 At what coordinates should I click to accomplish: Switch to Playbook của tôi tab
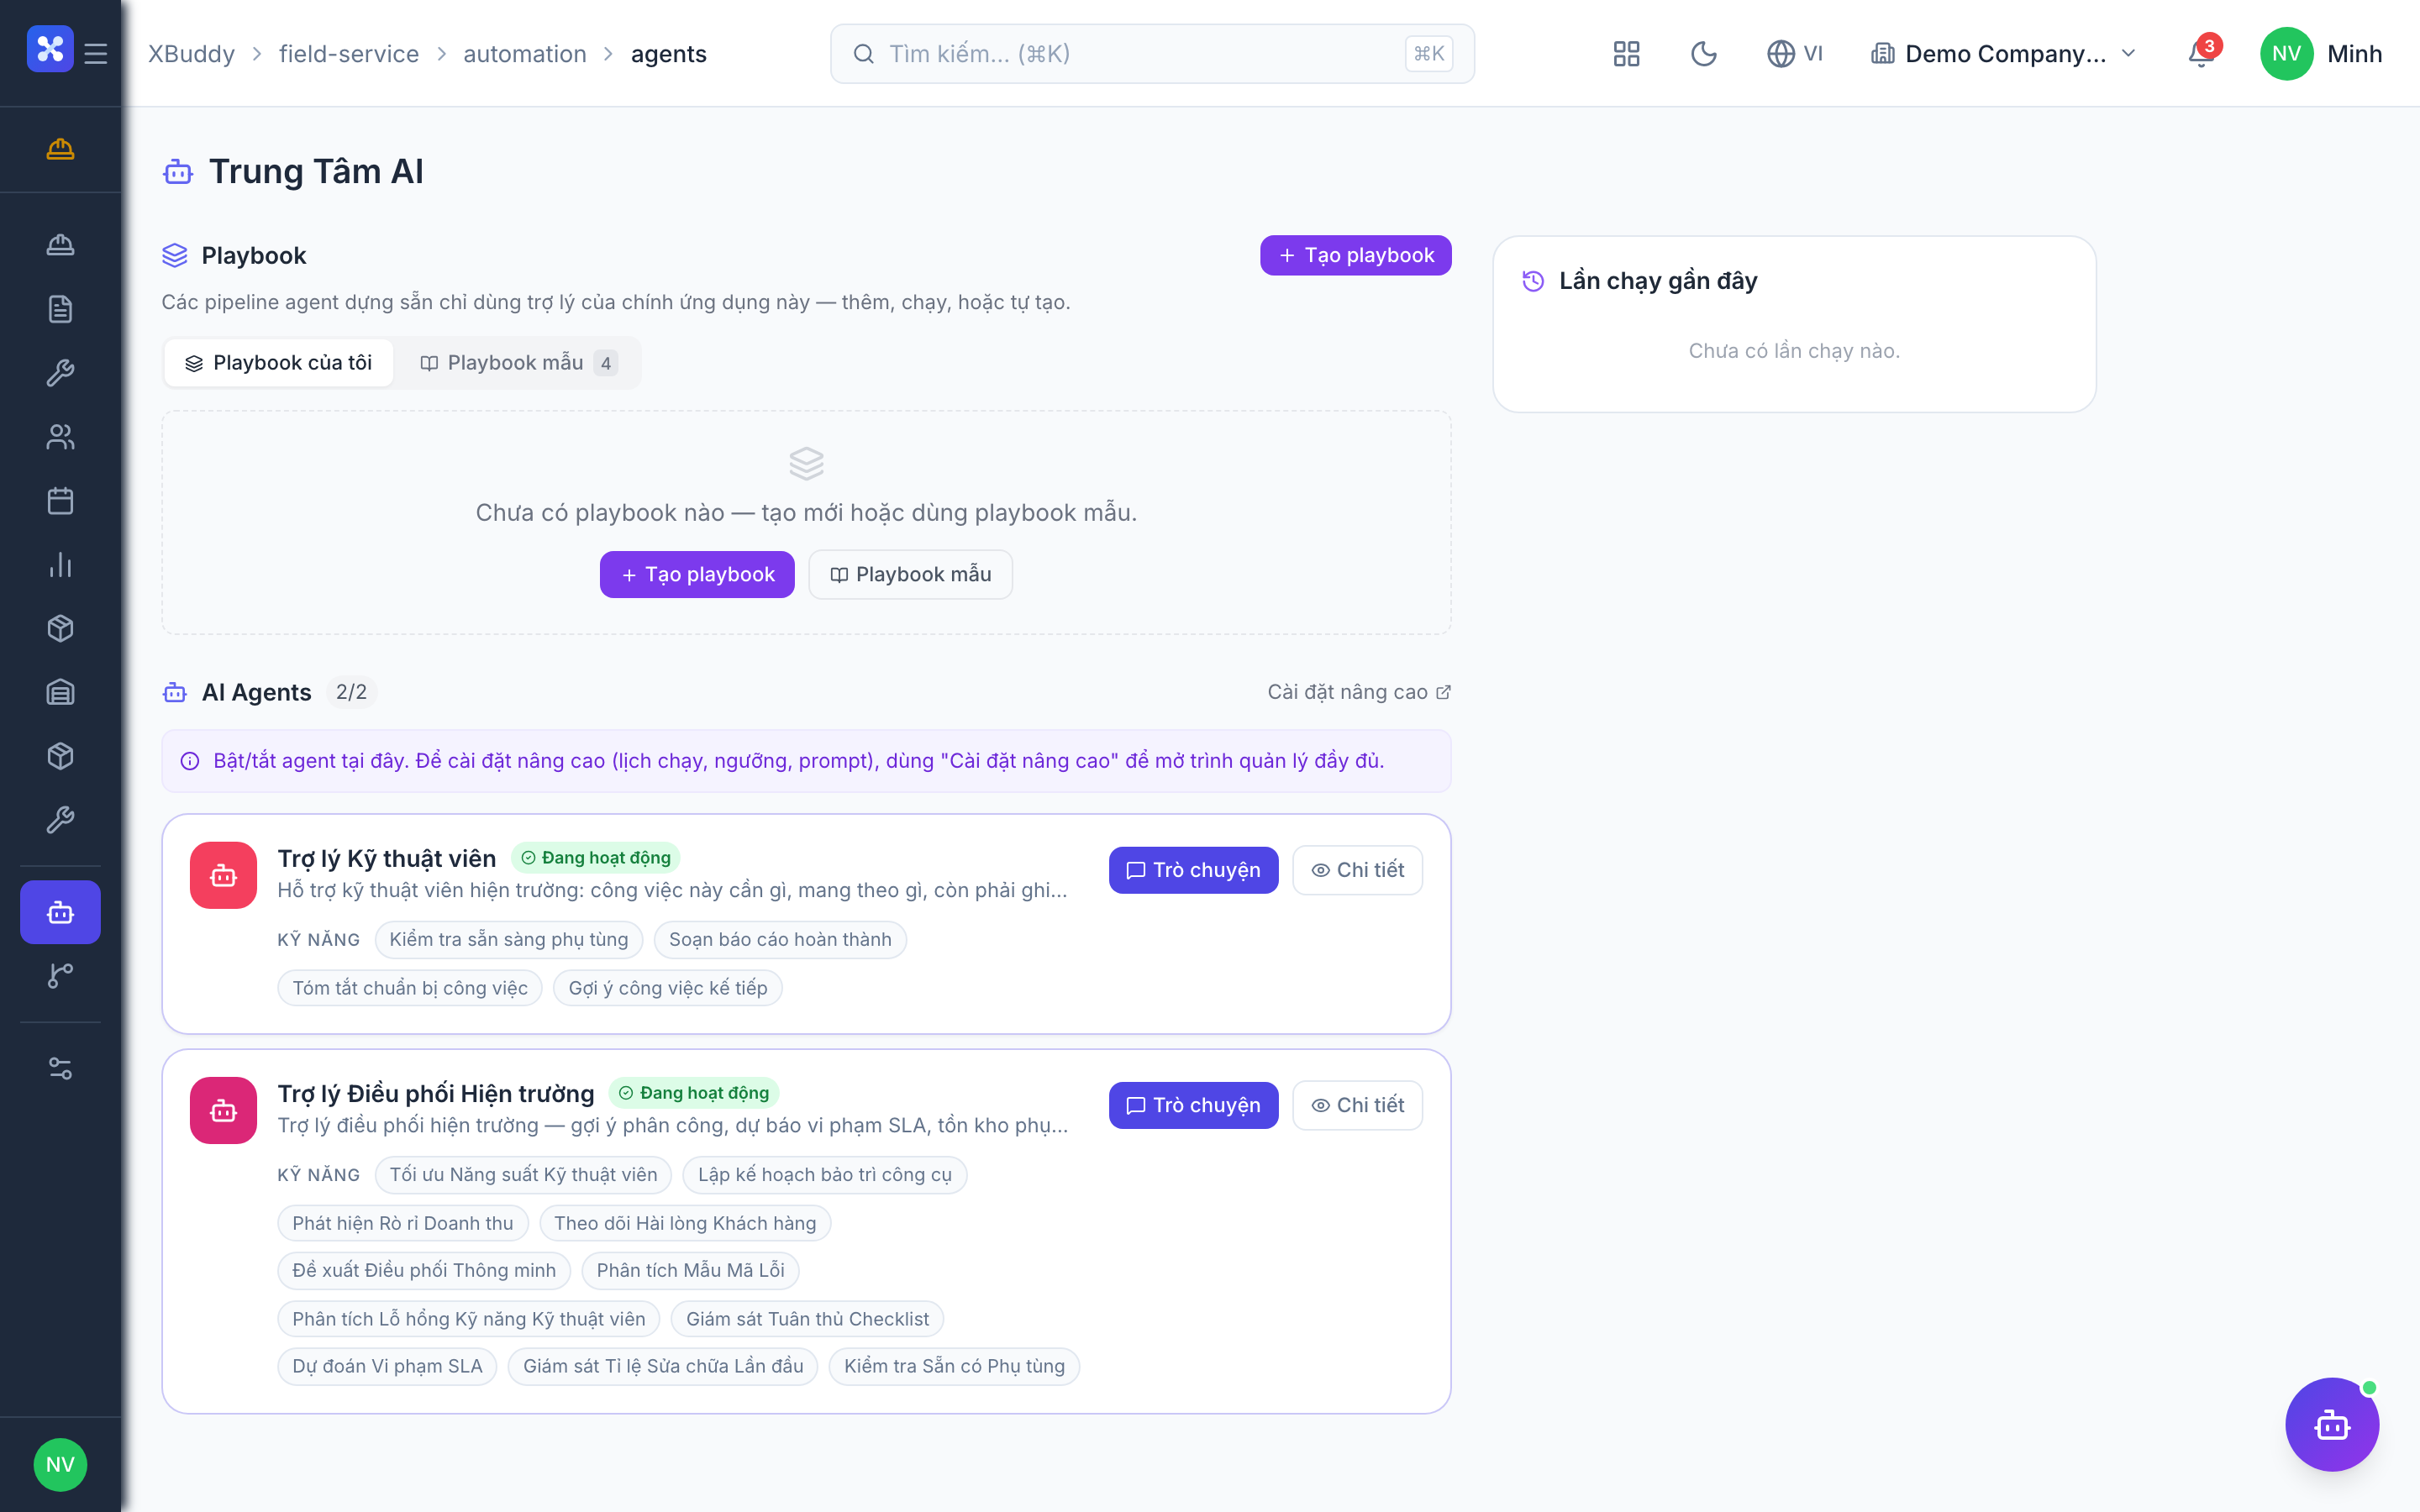(x=279, y=363)
